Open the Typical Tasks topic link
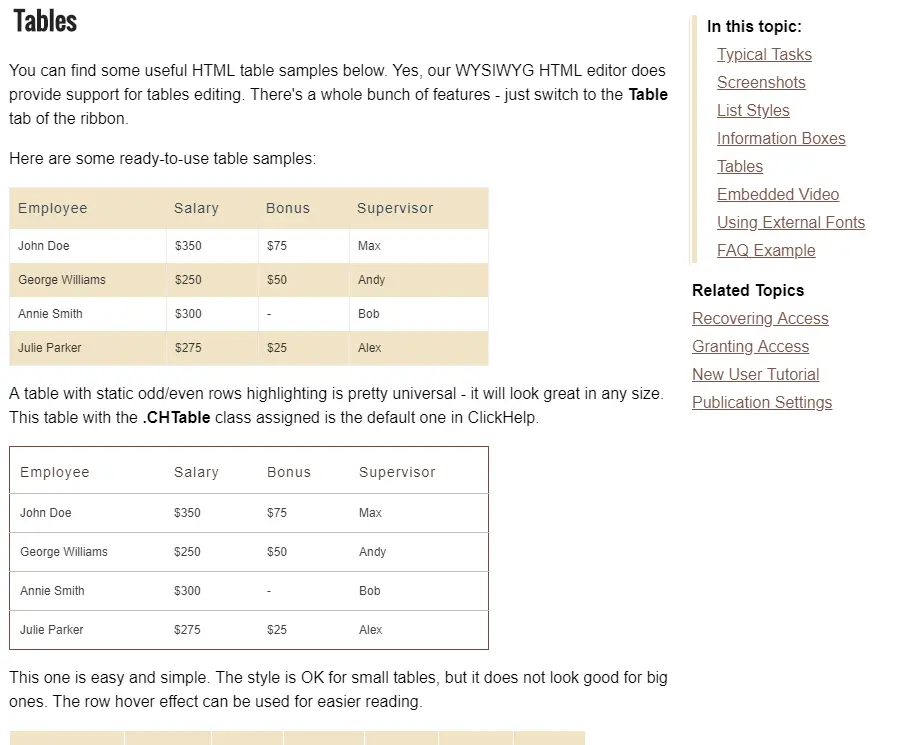The image size is (900, 745). point(764,55)
